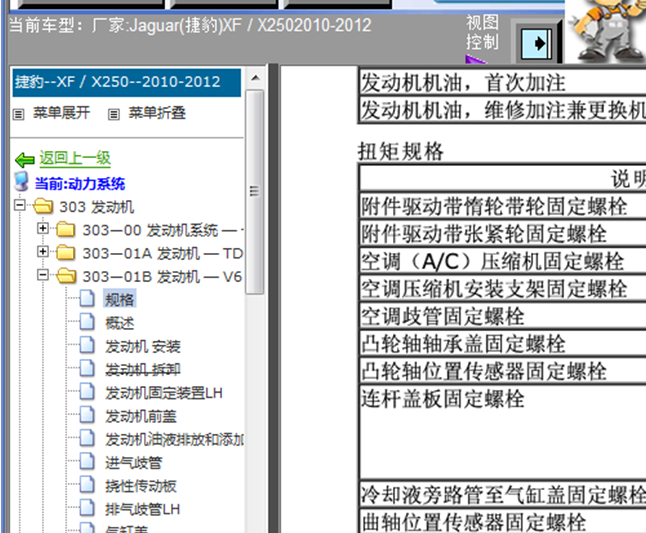Click the tree panel scroll-up arrow

coord(255,77)
